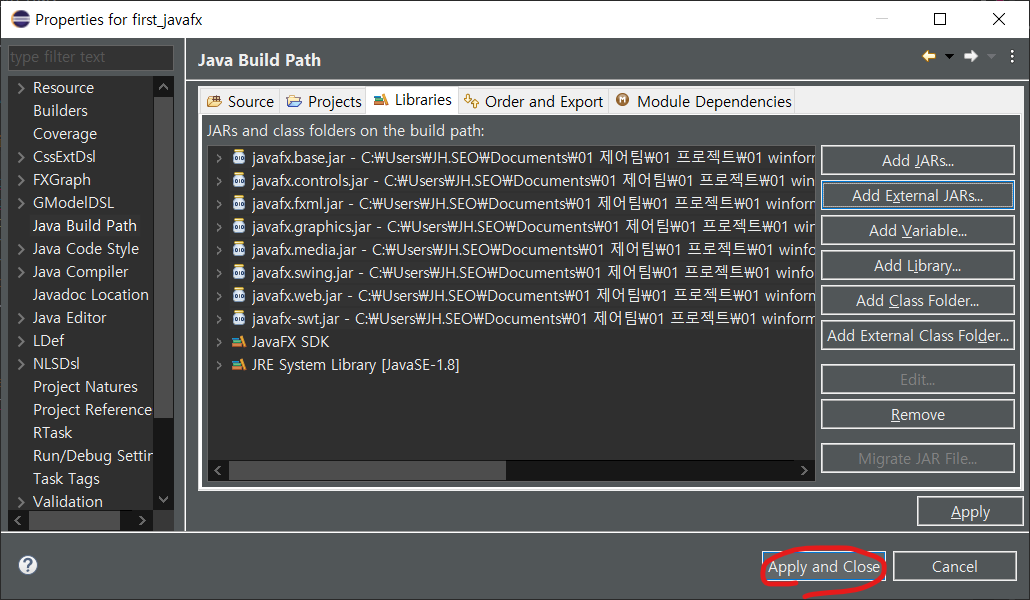Click the right arrow of library list scrollbar
Screen dimensions: 1030x600
pyautogui.click(x=804, y=470)
